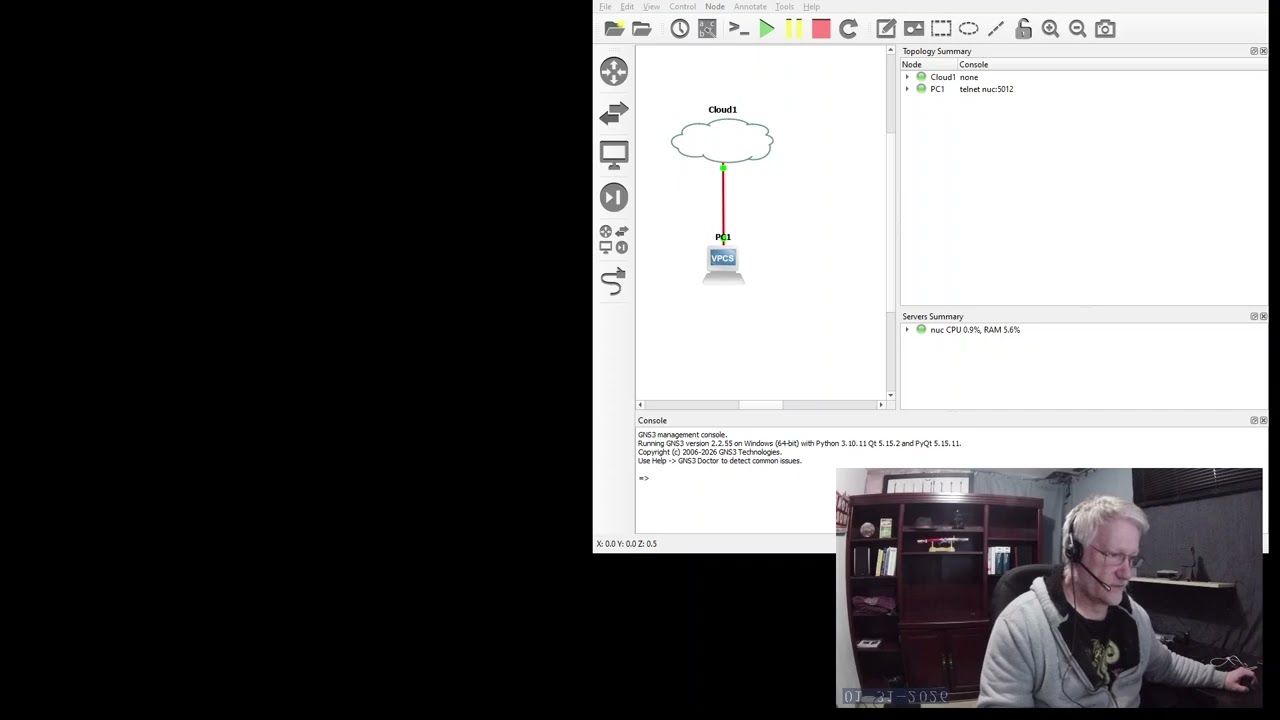1280x720 pixels.
Task: Click the New blank project icon
Action: click(614, 29)
